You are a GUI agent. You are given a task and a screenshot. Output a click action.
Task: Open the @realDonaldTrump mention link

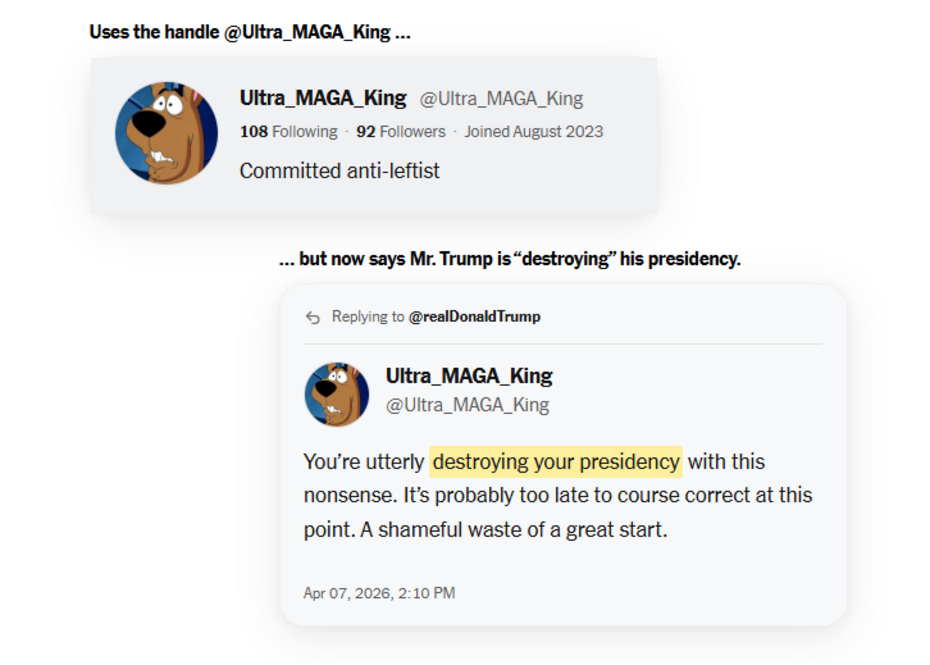click(x=474, y=316)
